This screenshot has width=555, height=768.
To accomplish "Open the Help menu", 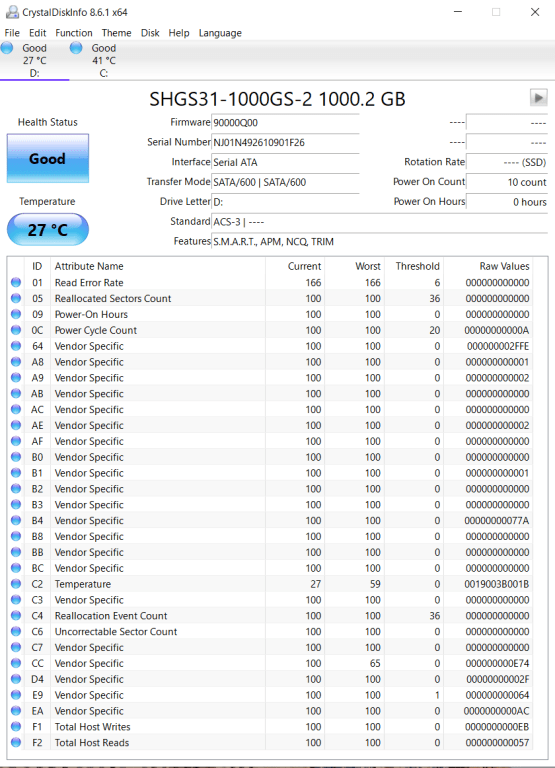I will (x=179, y=33).
